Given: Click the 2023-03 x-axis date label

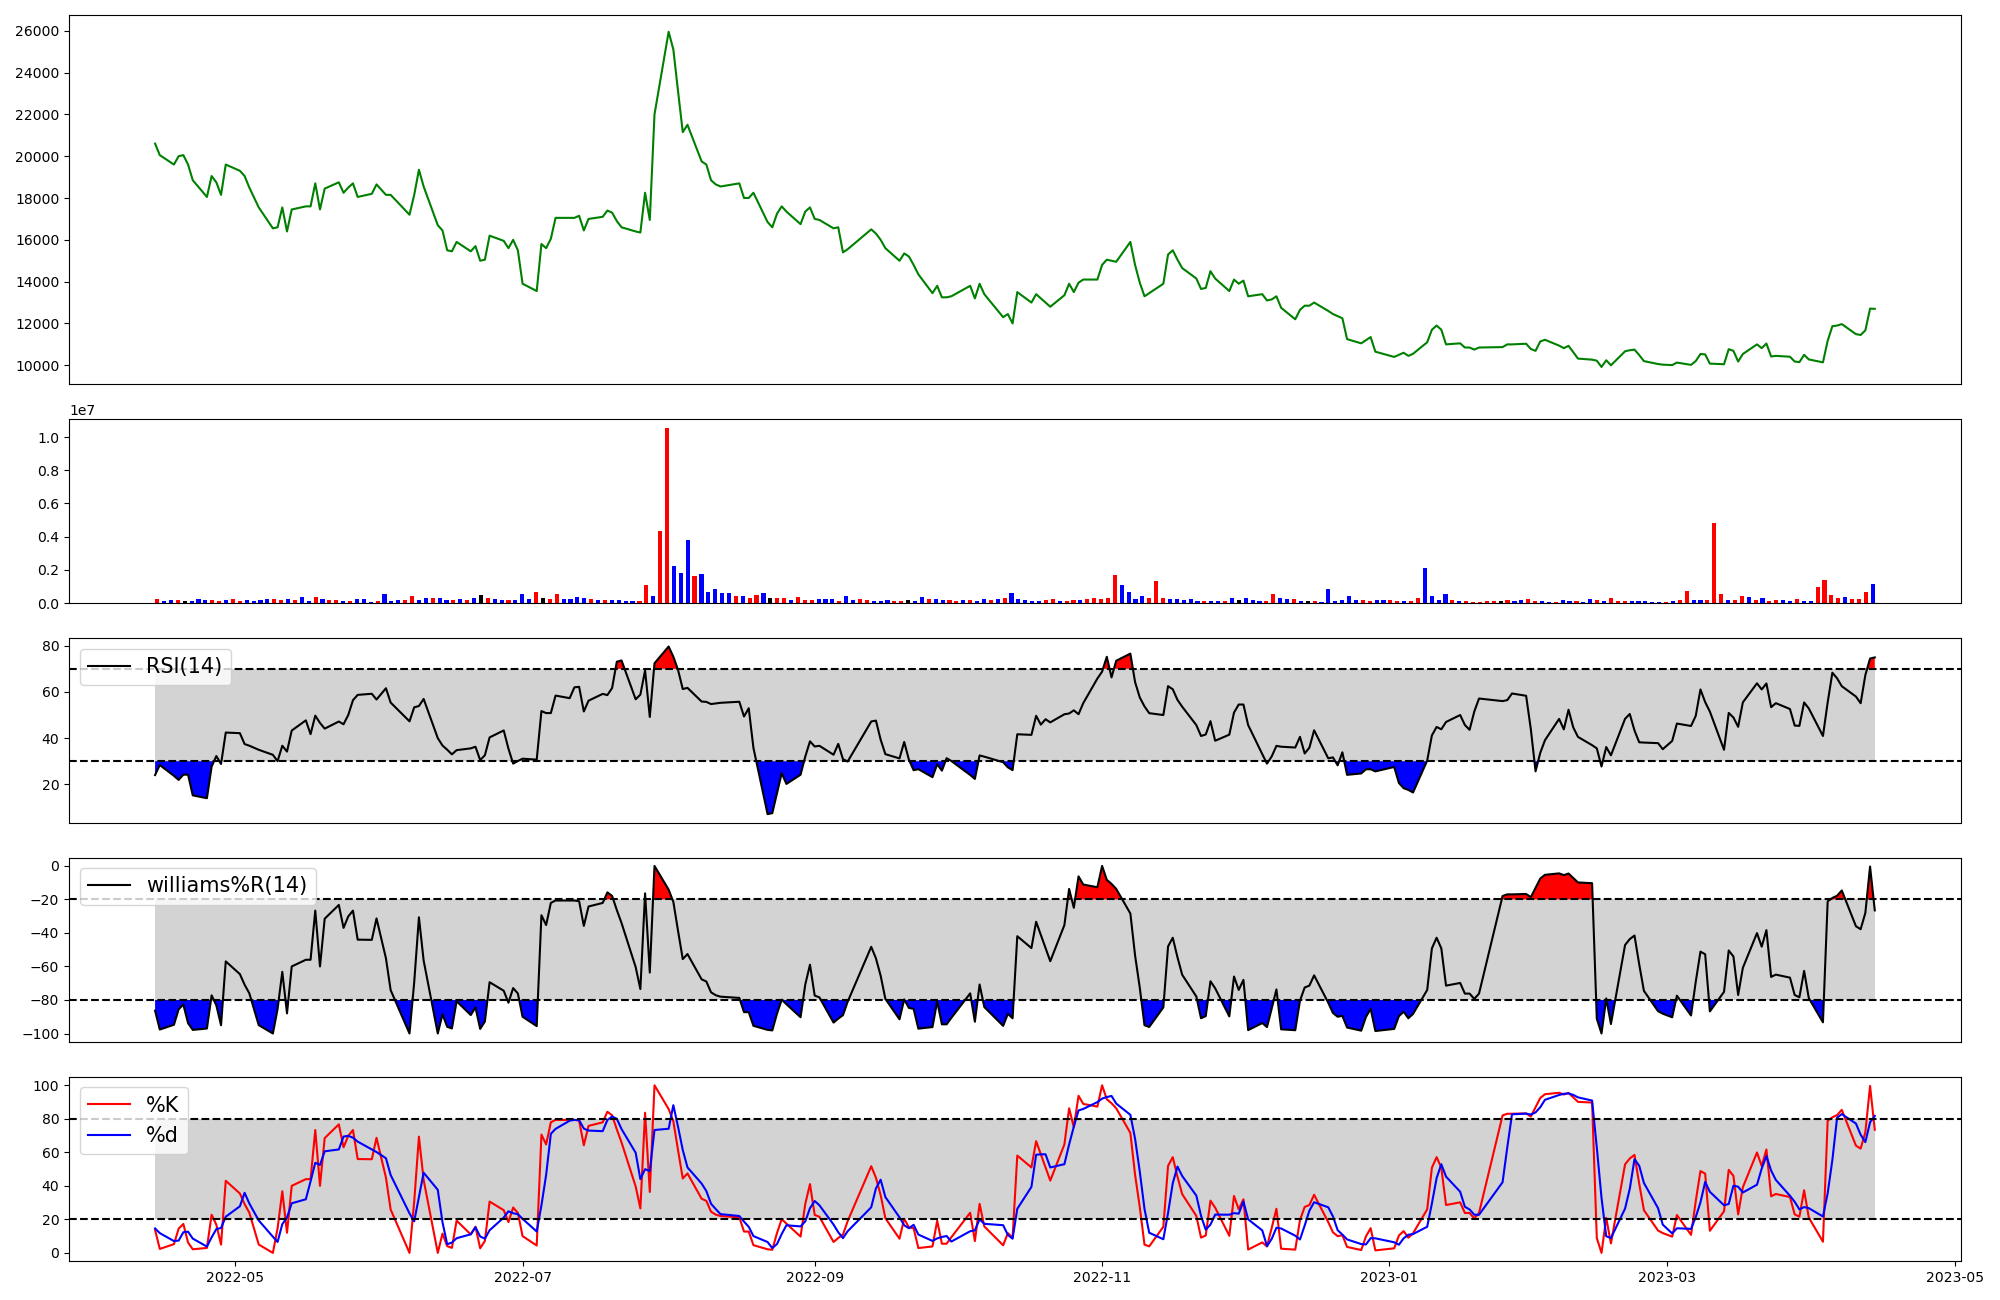Looking at the screenshot, I should (1667, 1277).
